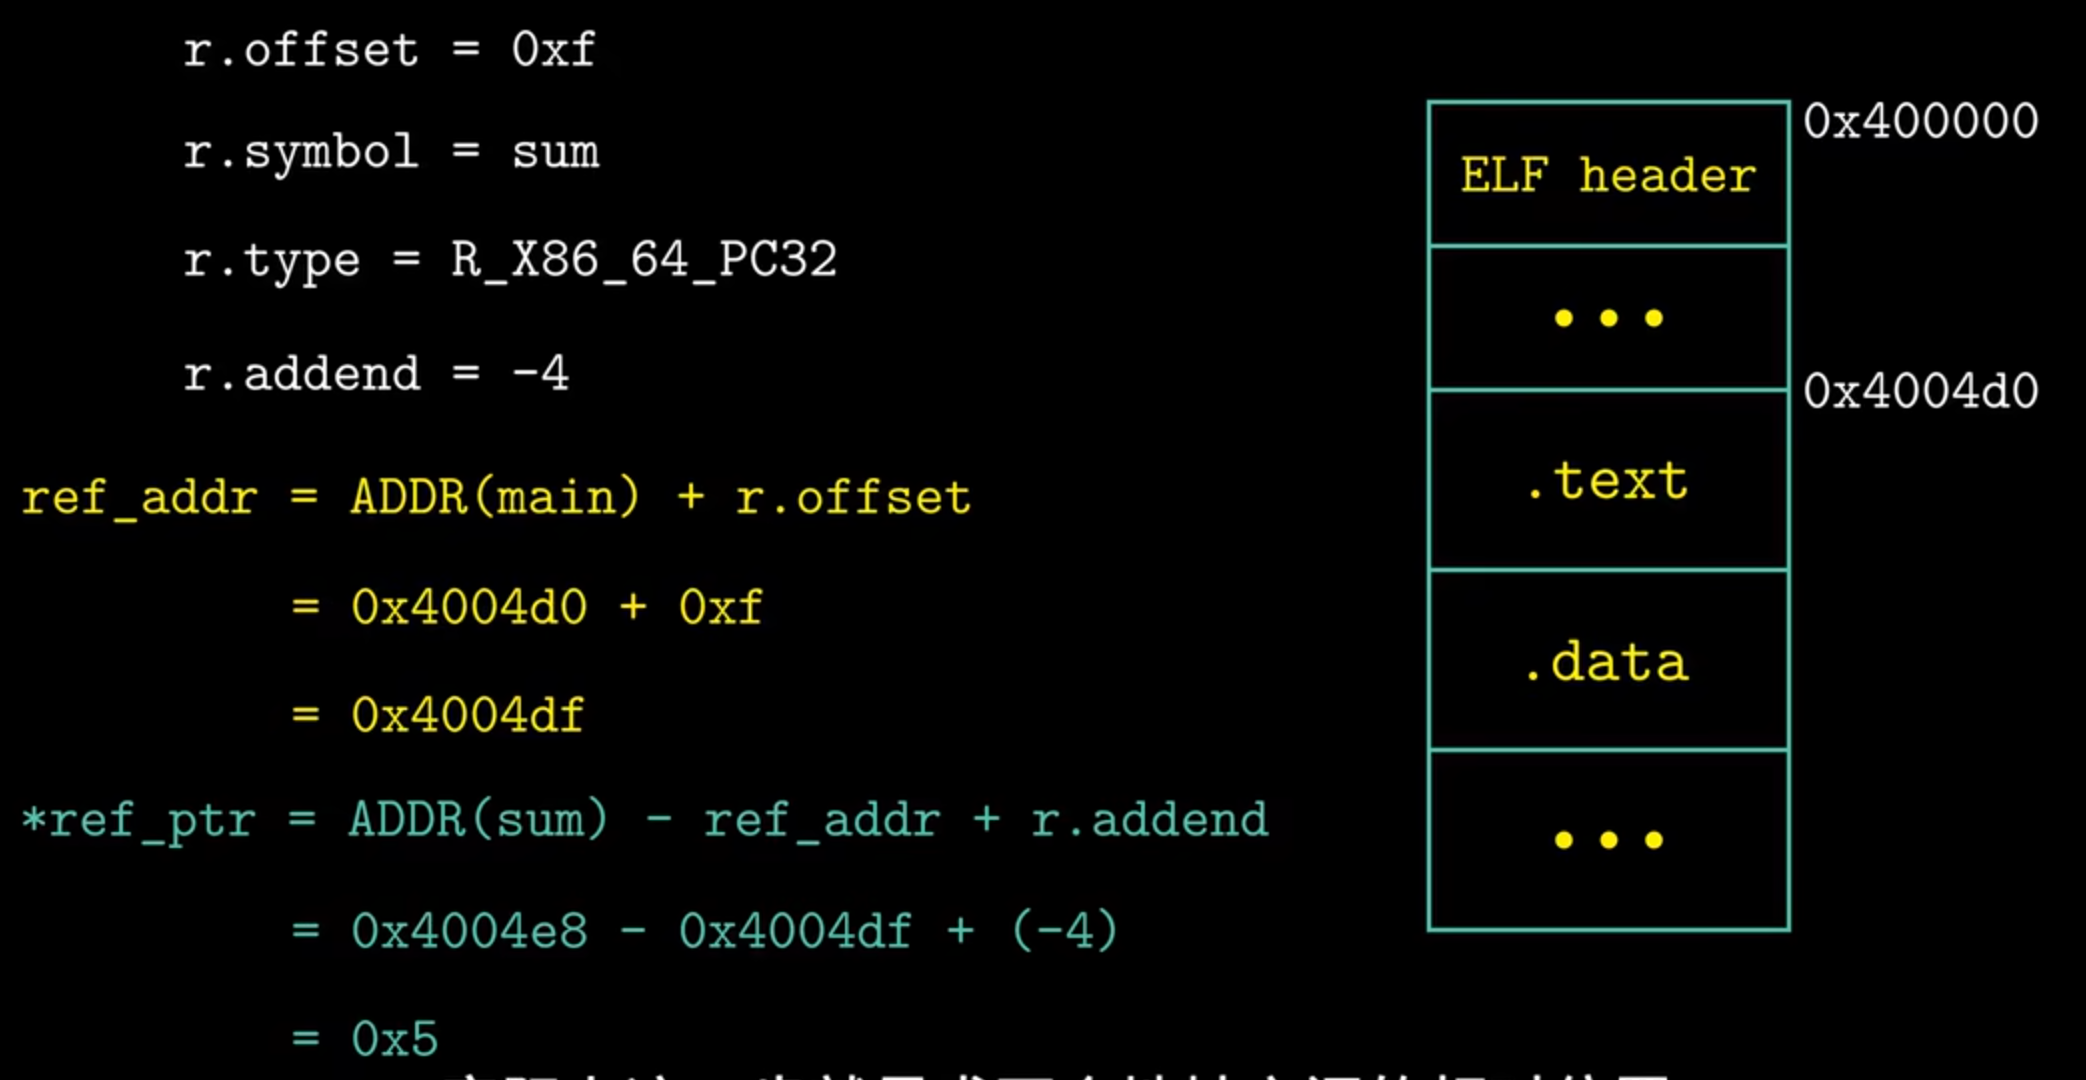Viewport: 2086px width, 1080px height.
Task: Click the (-4) addend term
Action: coord(1064,932)
